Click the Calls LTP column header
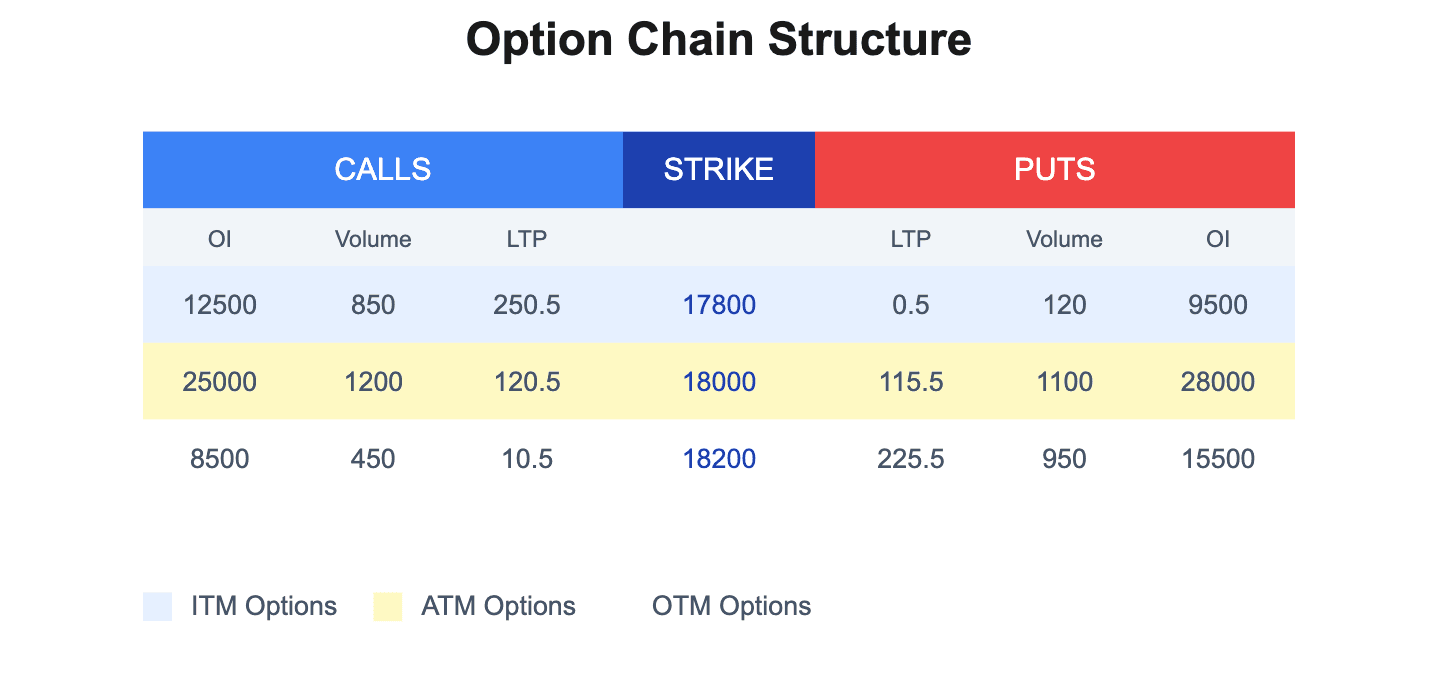 click(x=527, y=239)
